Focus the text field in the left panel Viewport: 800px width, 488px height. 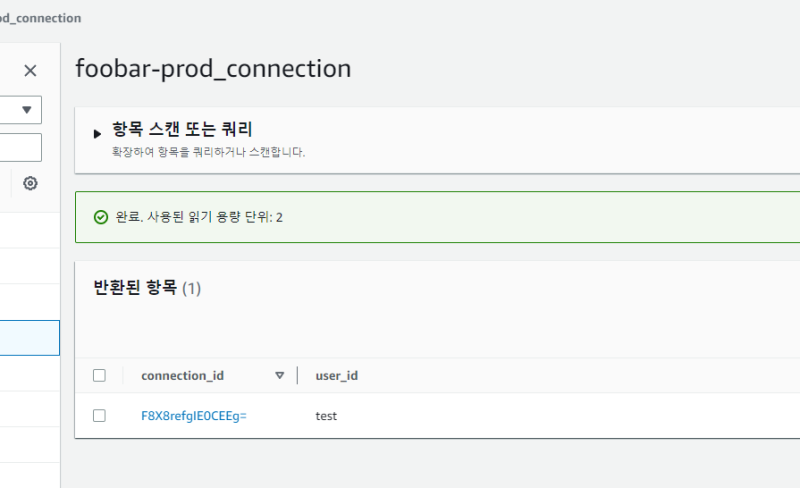pyautogui.click(x=20, y=147)
